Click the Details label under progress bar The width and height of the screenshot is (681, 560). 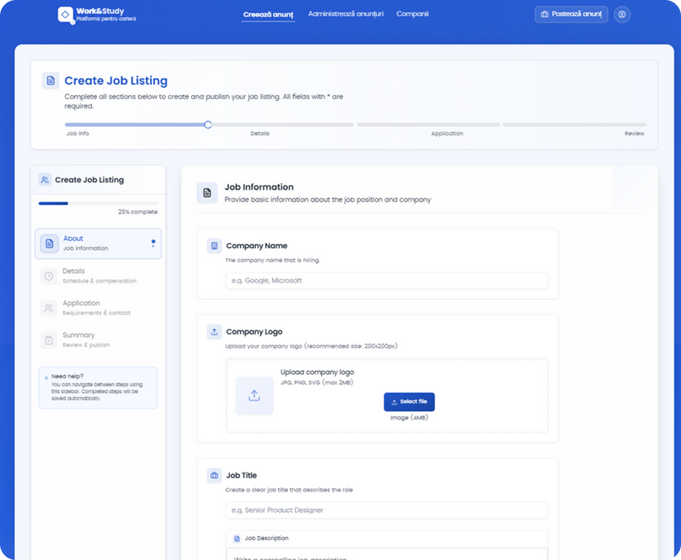[x=260, y=133]
